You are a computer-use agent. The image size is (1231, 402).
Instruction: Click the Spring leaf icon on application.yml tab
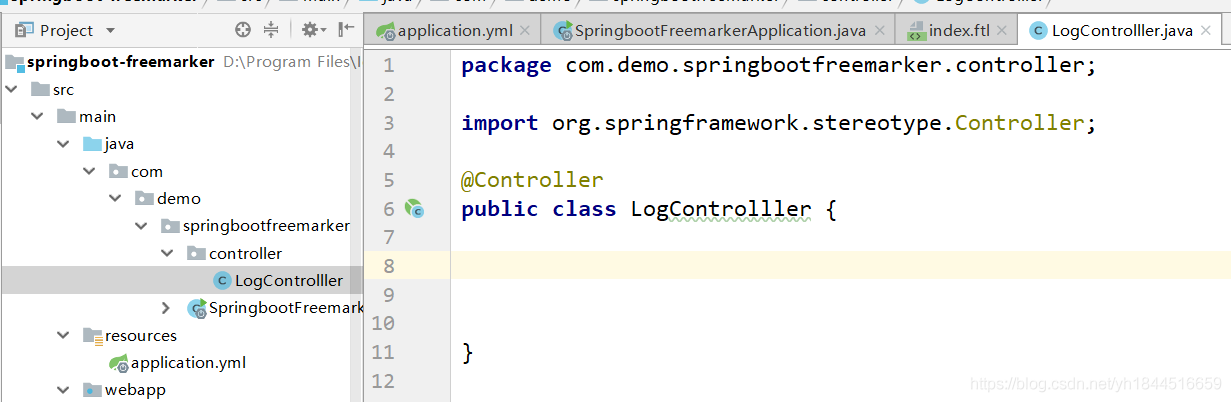[386, 31]
